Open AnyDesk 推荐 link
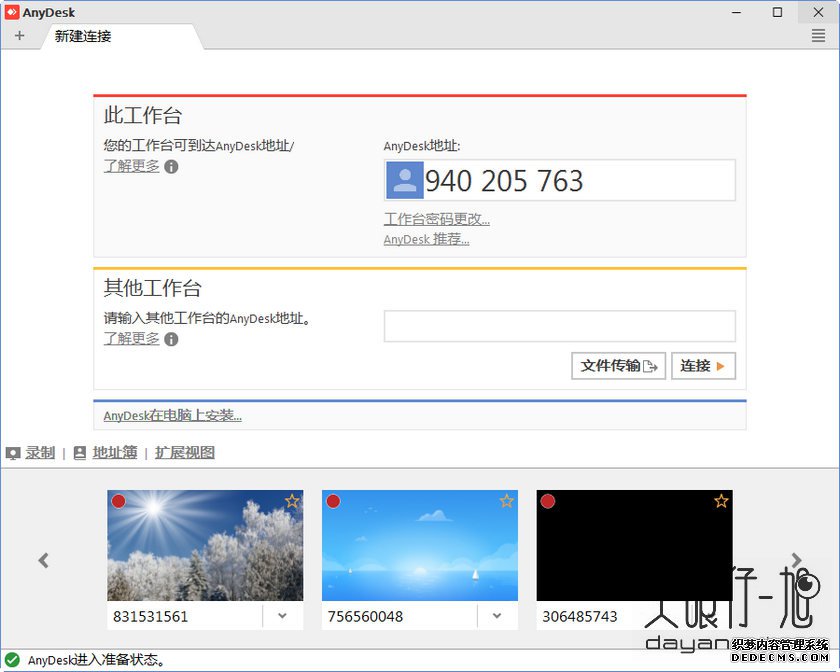This screenshot has width=840, height=672. [426, 240]
